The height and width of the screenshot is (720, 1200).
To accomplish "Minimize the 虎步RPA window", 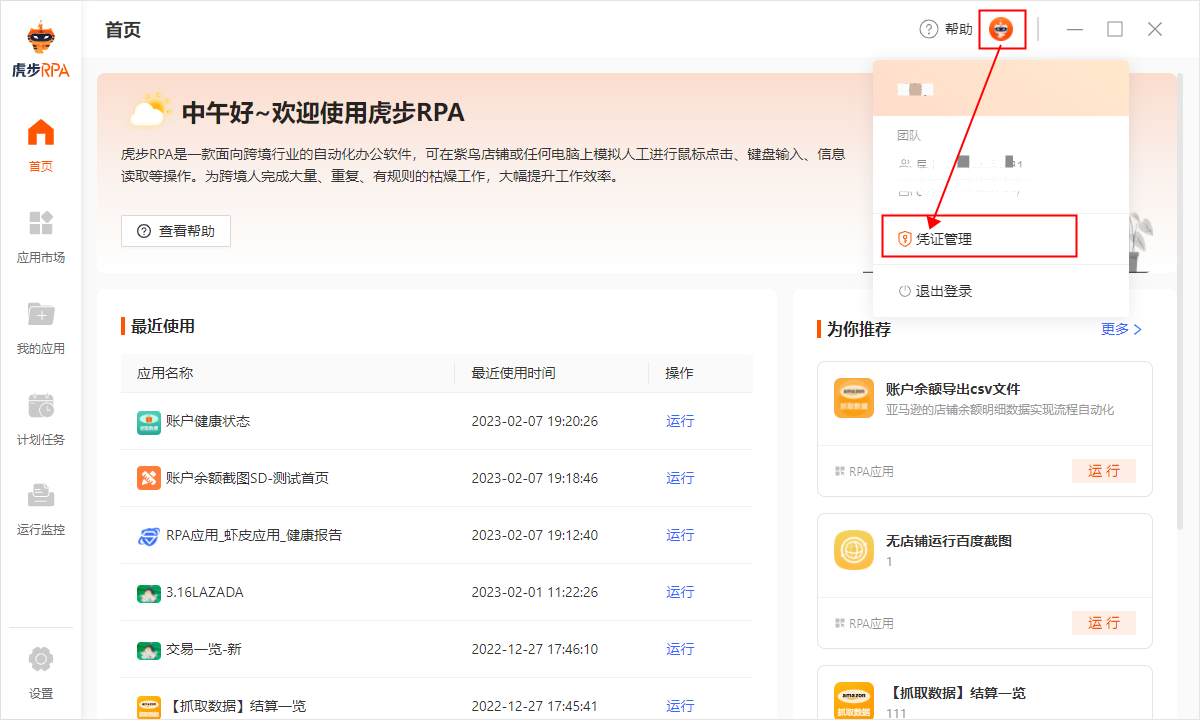I will click(1075, 29).
